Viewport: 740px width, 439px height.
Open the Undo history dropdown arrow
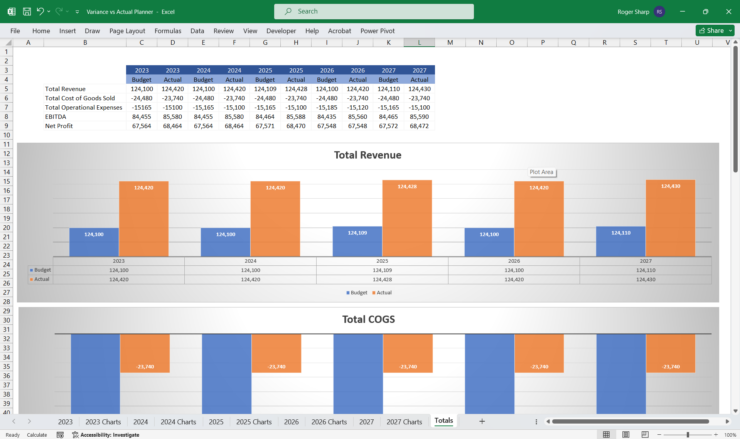(x=49, y=11)
